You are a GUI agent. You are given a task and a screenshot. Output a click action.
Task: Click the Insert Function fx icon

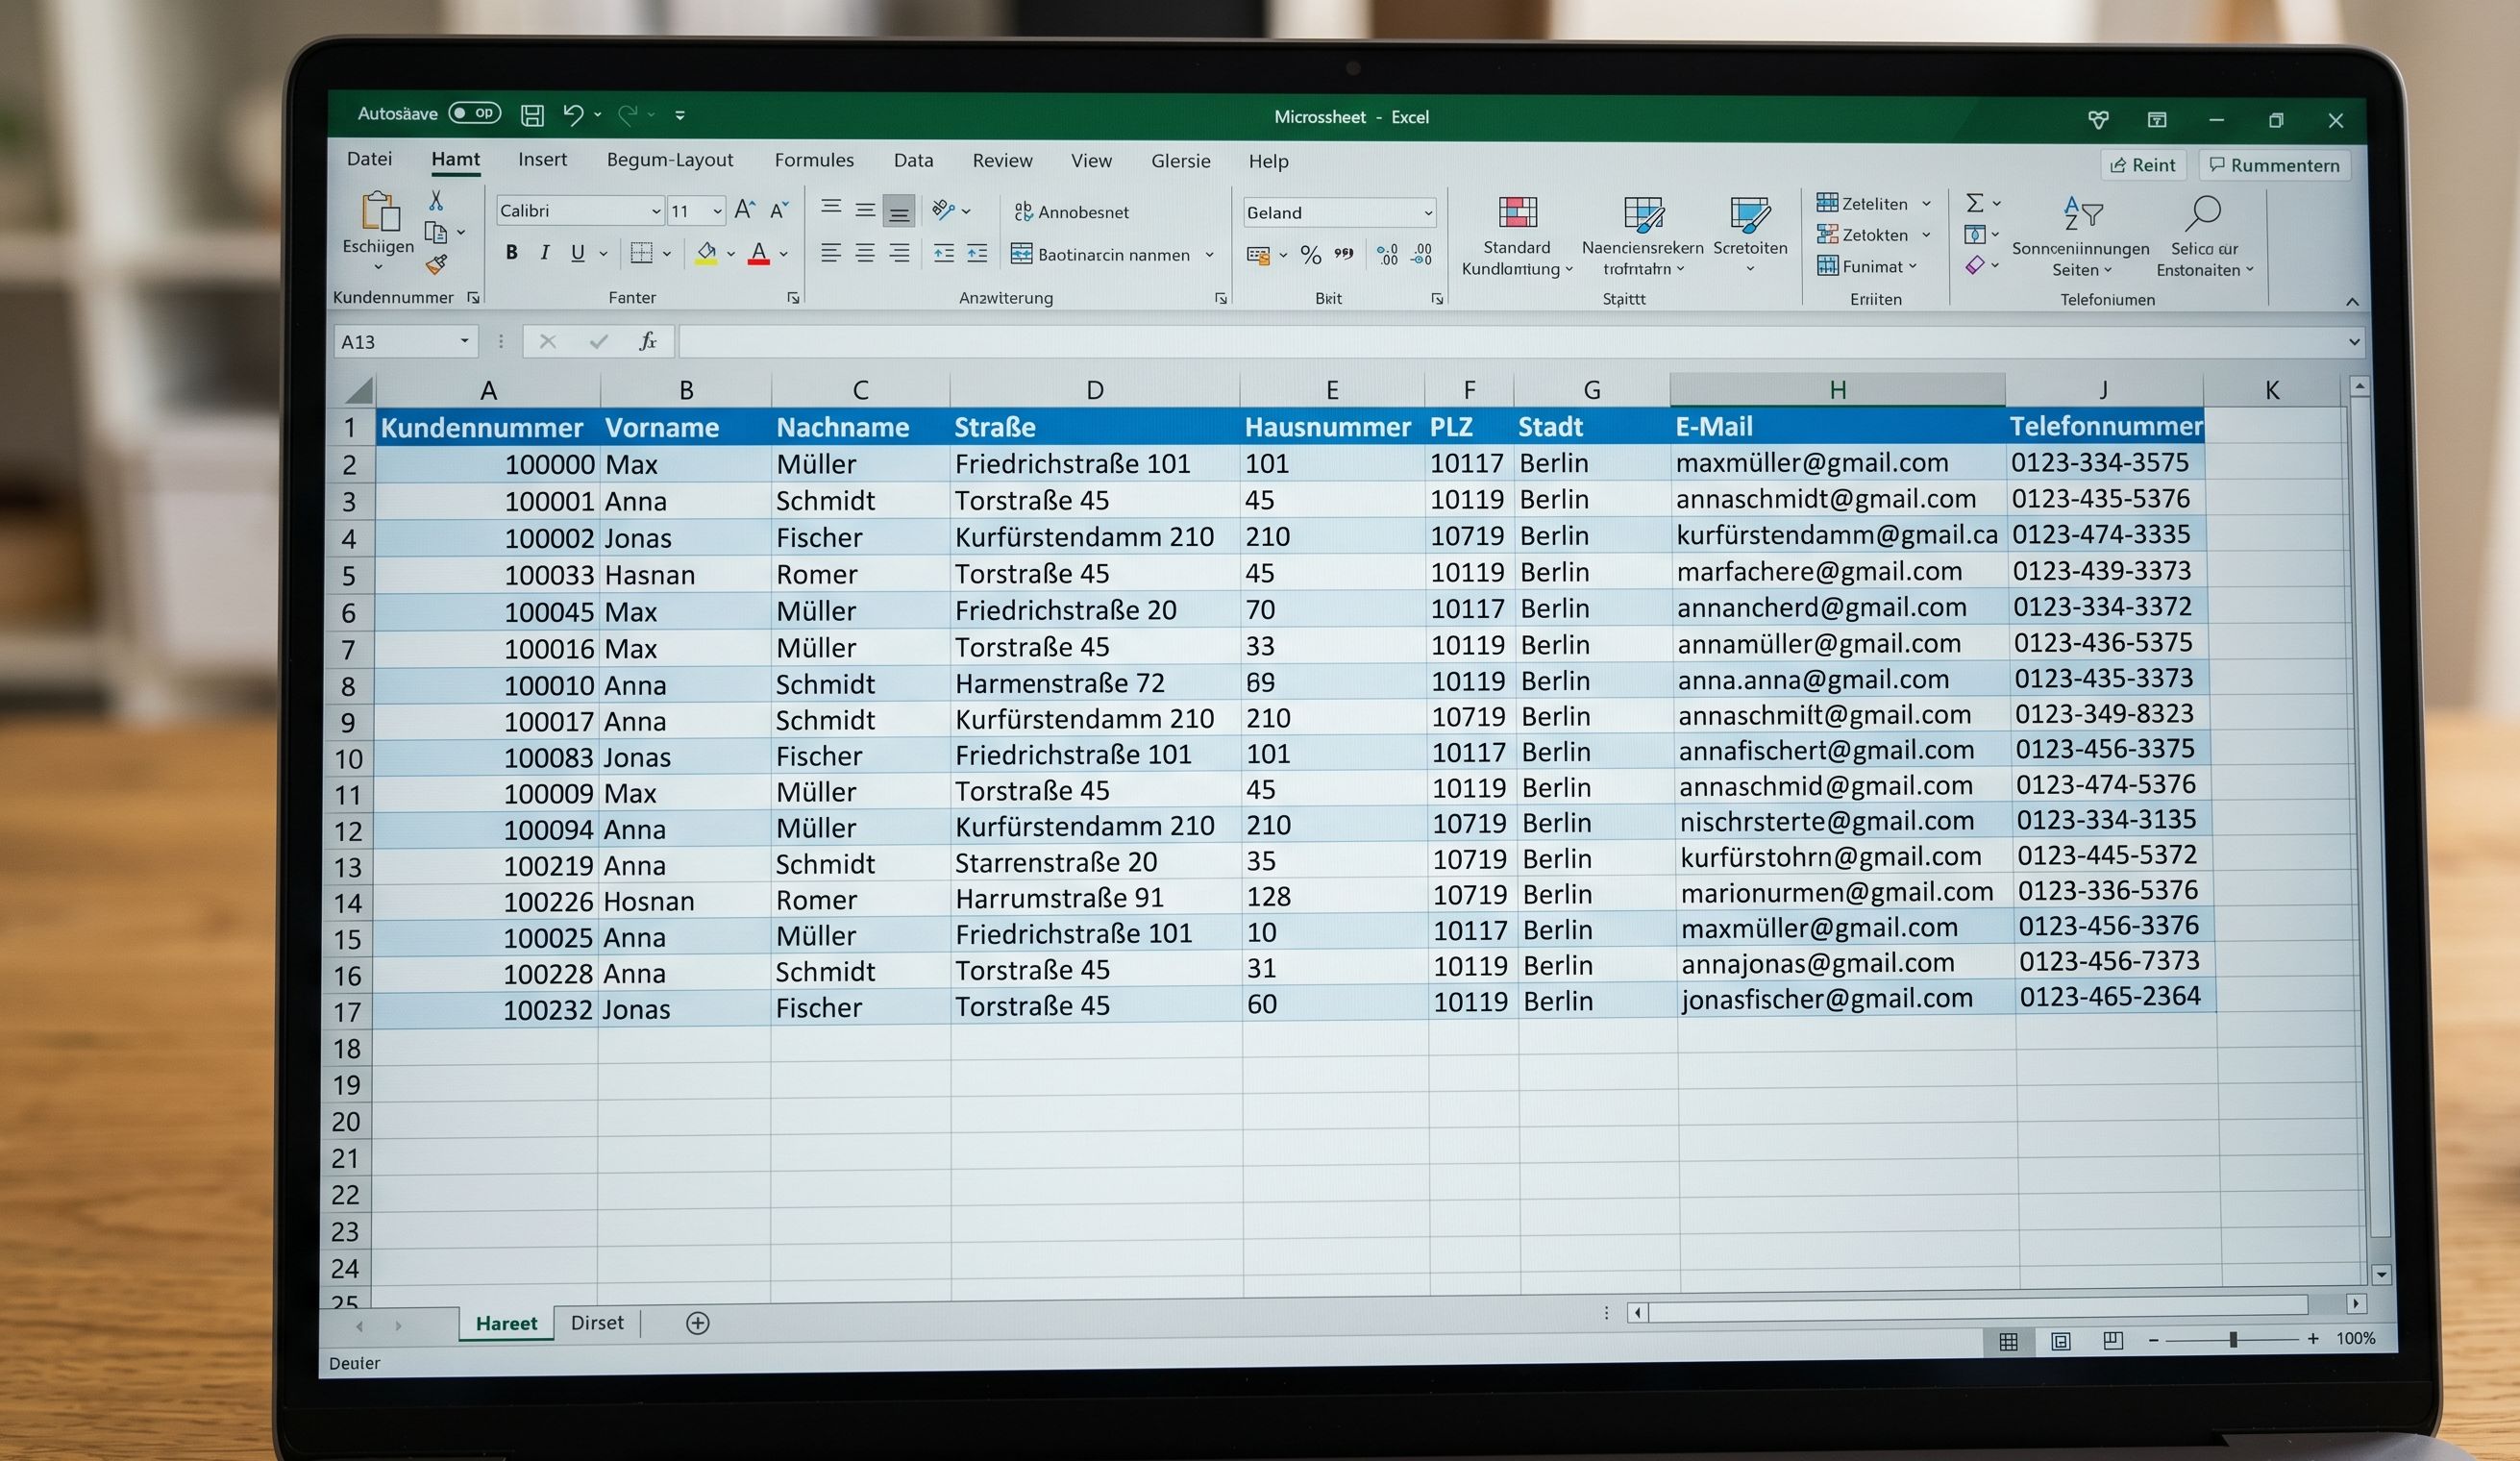pos(647,342)
